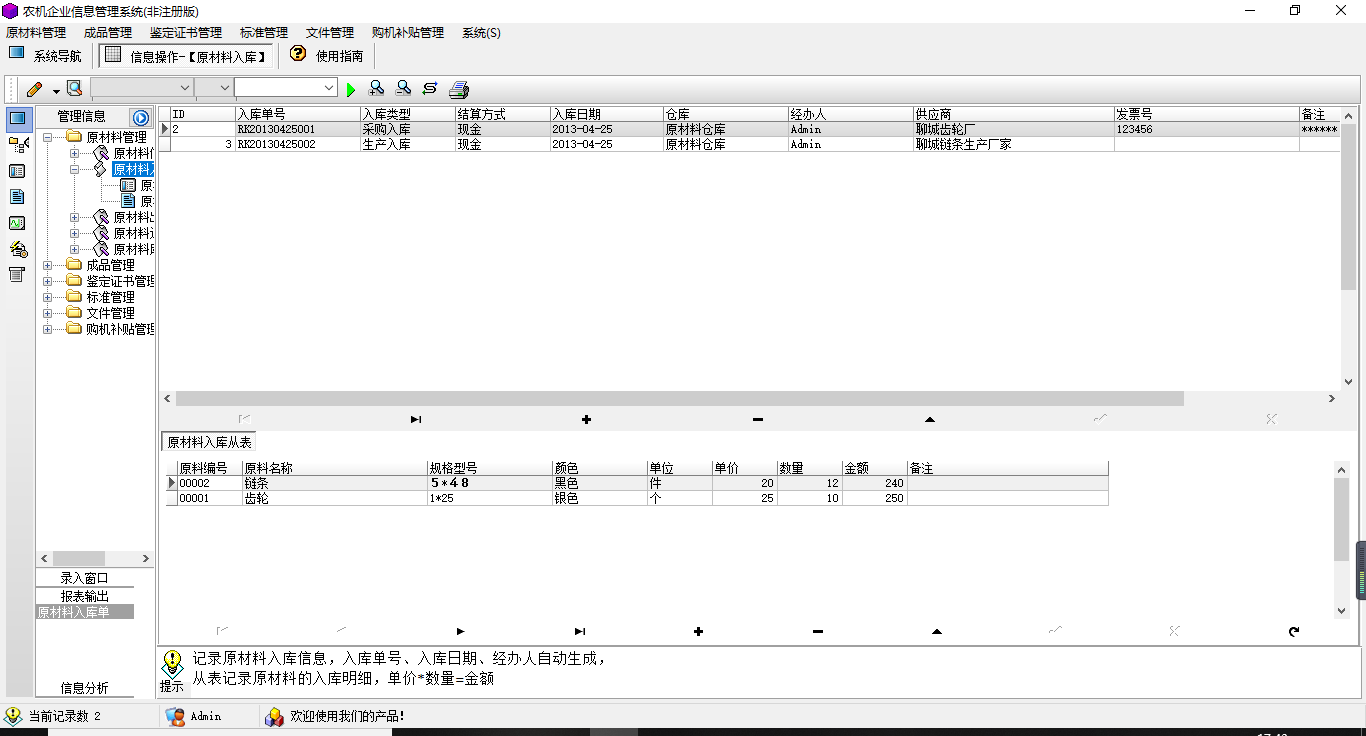
Task: Open the 标准管理 menu
Action: pyautogui.click(x=264, y=33)
